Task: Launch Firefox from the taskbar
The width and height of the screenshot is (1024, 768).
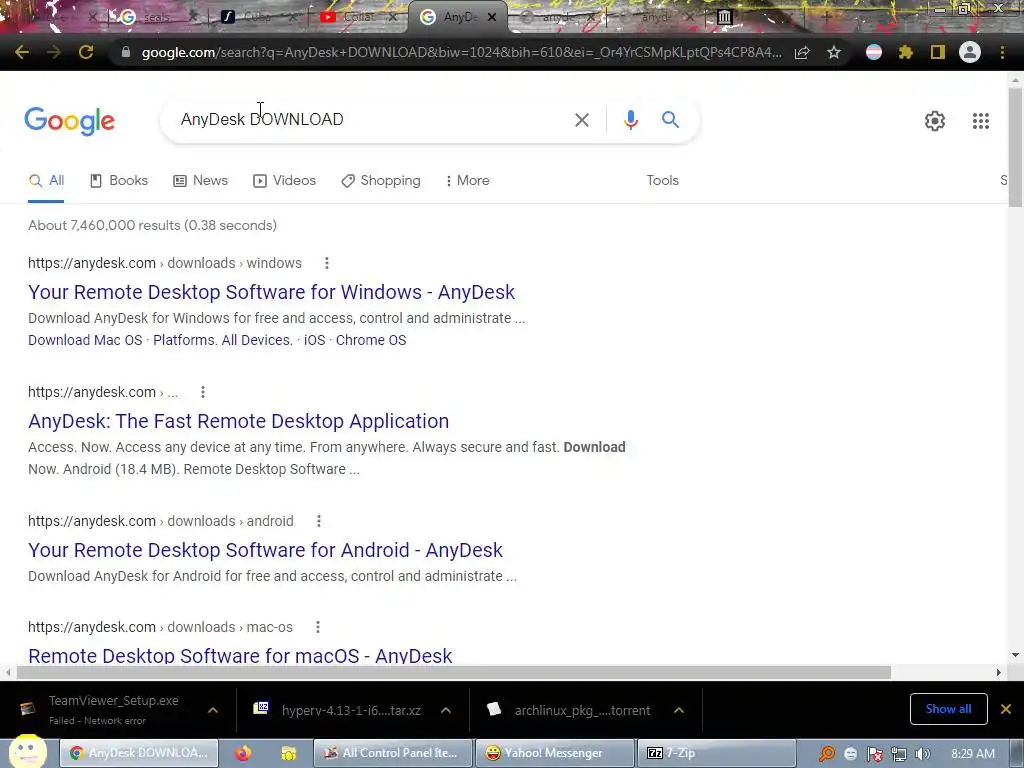Action: coord(243,753)
